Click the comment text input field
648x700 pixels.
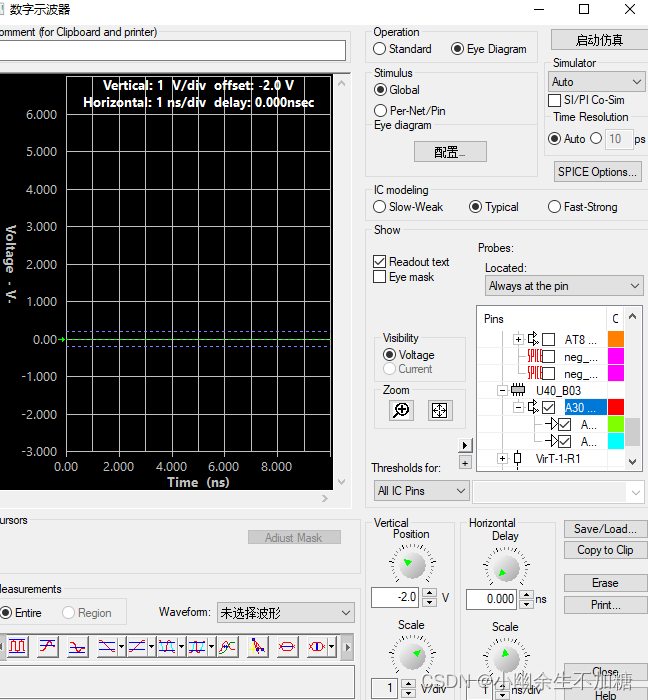(x=172, y=50)
